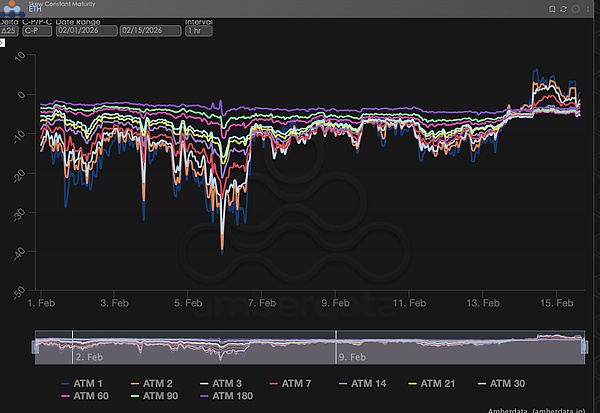Viewport: 600px width, 413px height.
Task: Open the C-P selector dropdown
Action: click(36, 30)
